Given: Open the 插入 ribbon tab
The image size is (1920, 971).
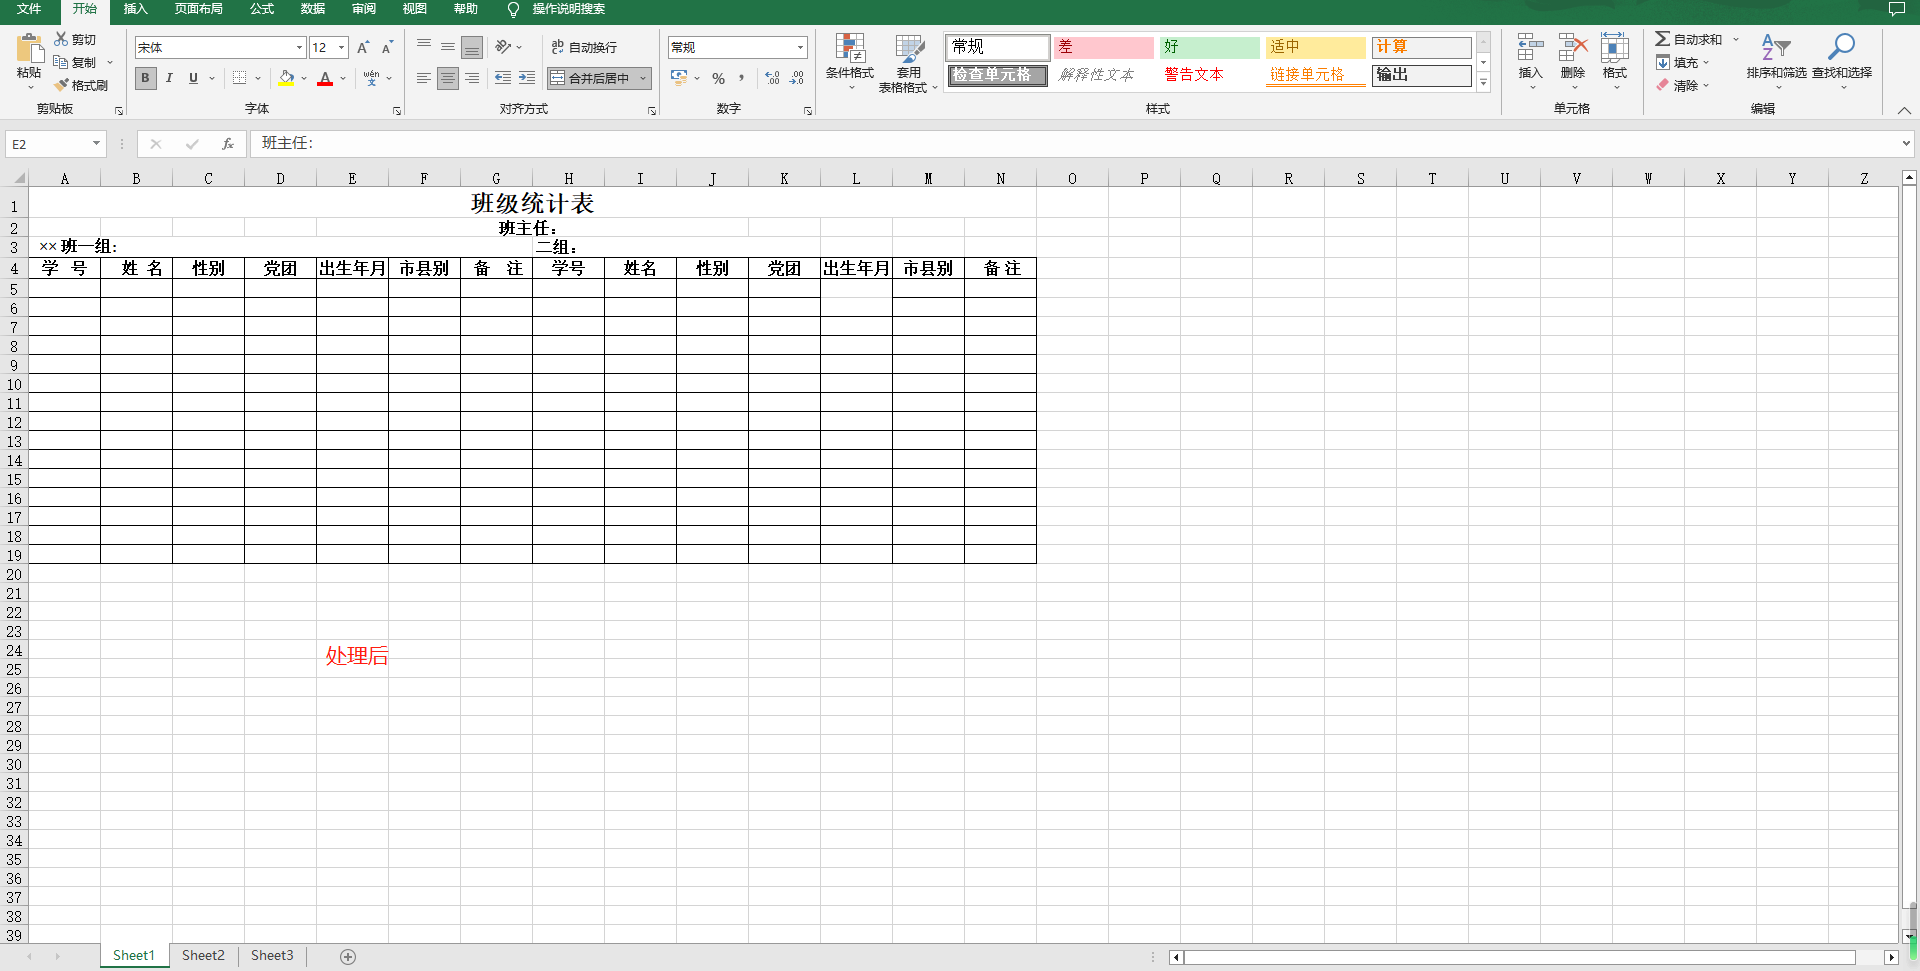Looking at the screenshot, I should pos(135,9).
